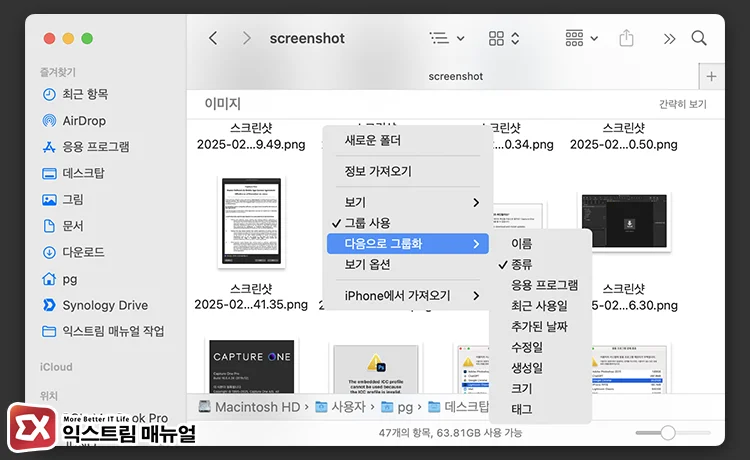
Task: Go forward with the right chevron button
Action: [x=246, y=38]
